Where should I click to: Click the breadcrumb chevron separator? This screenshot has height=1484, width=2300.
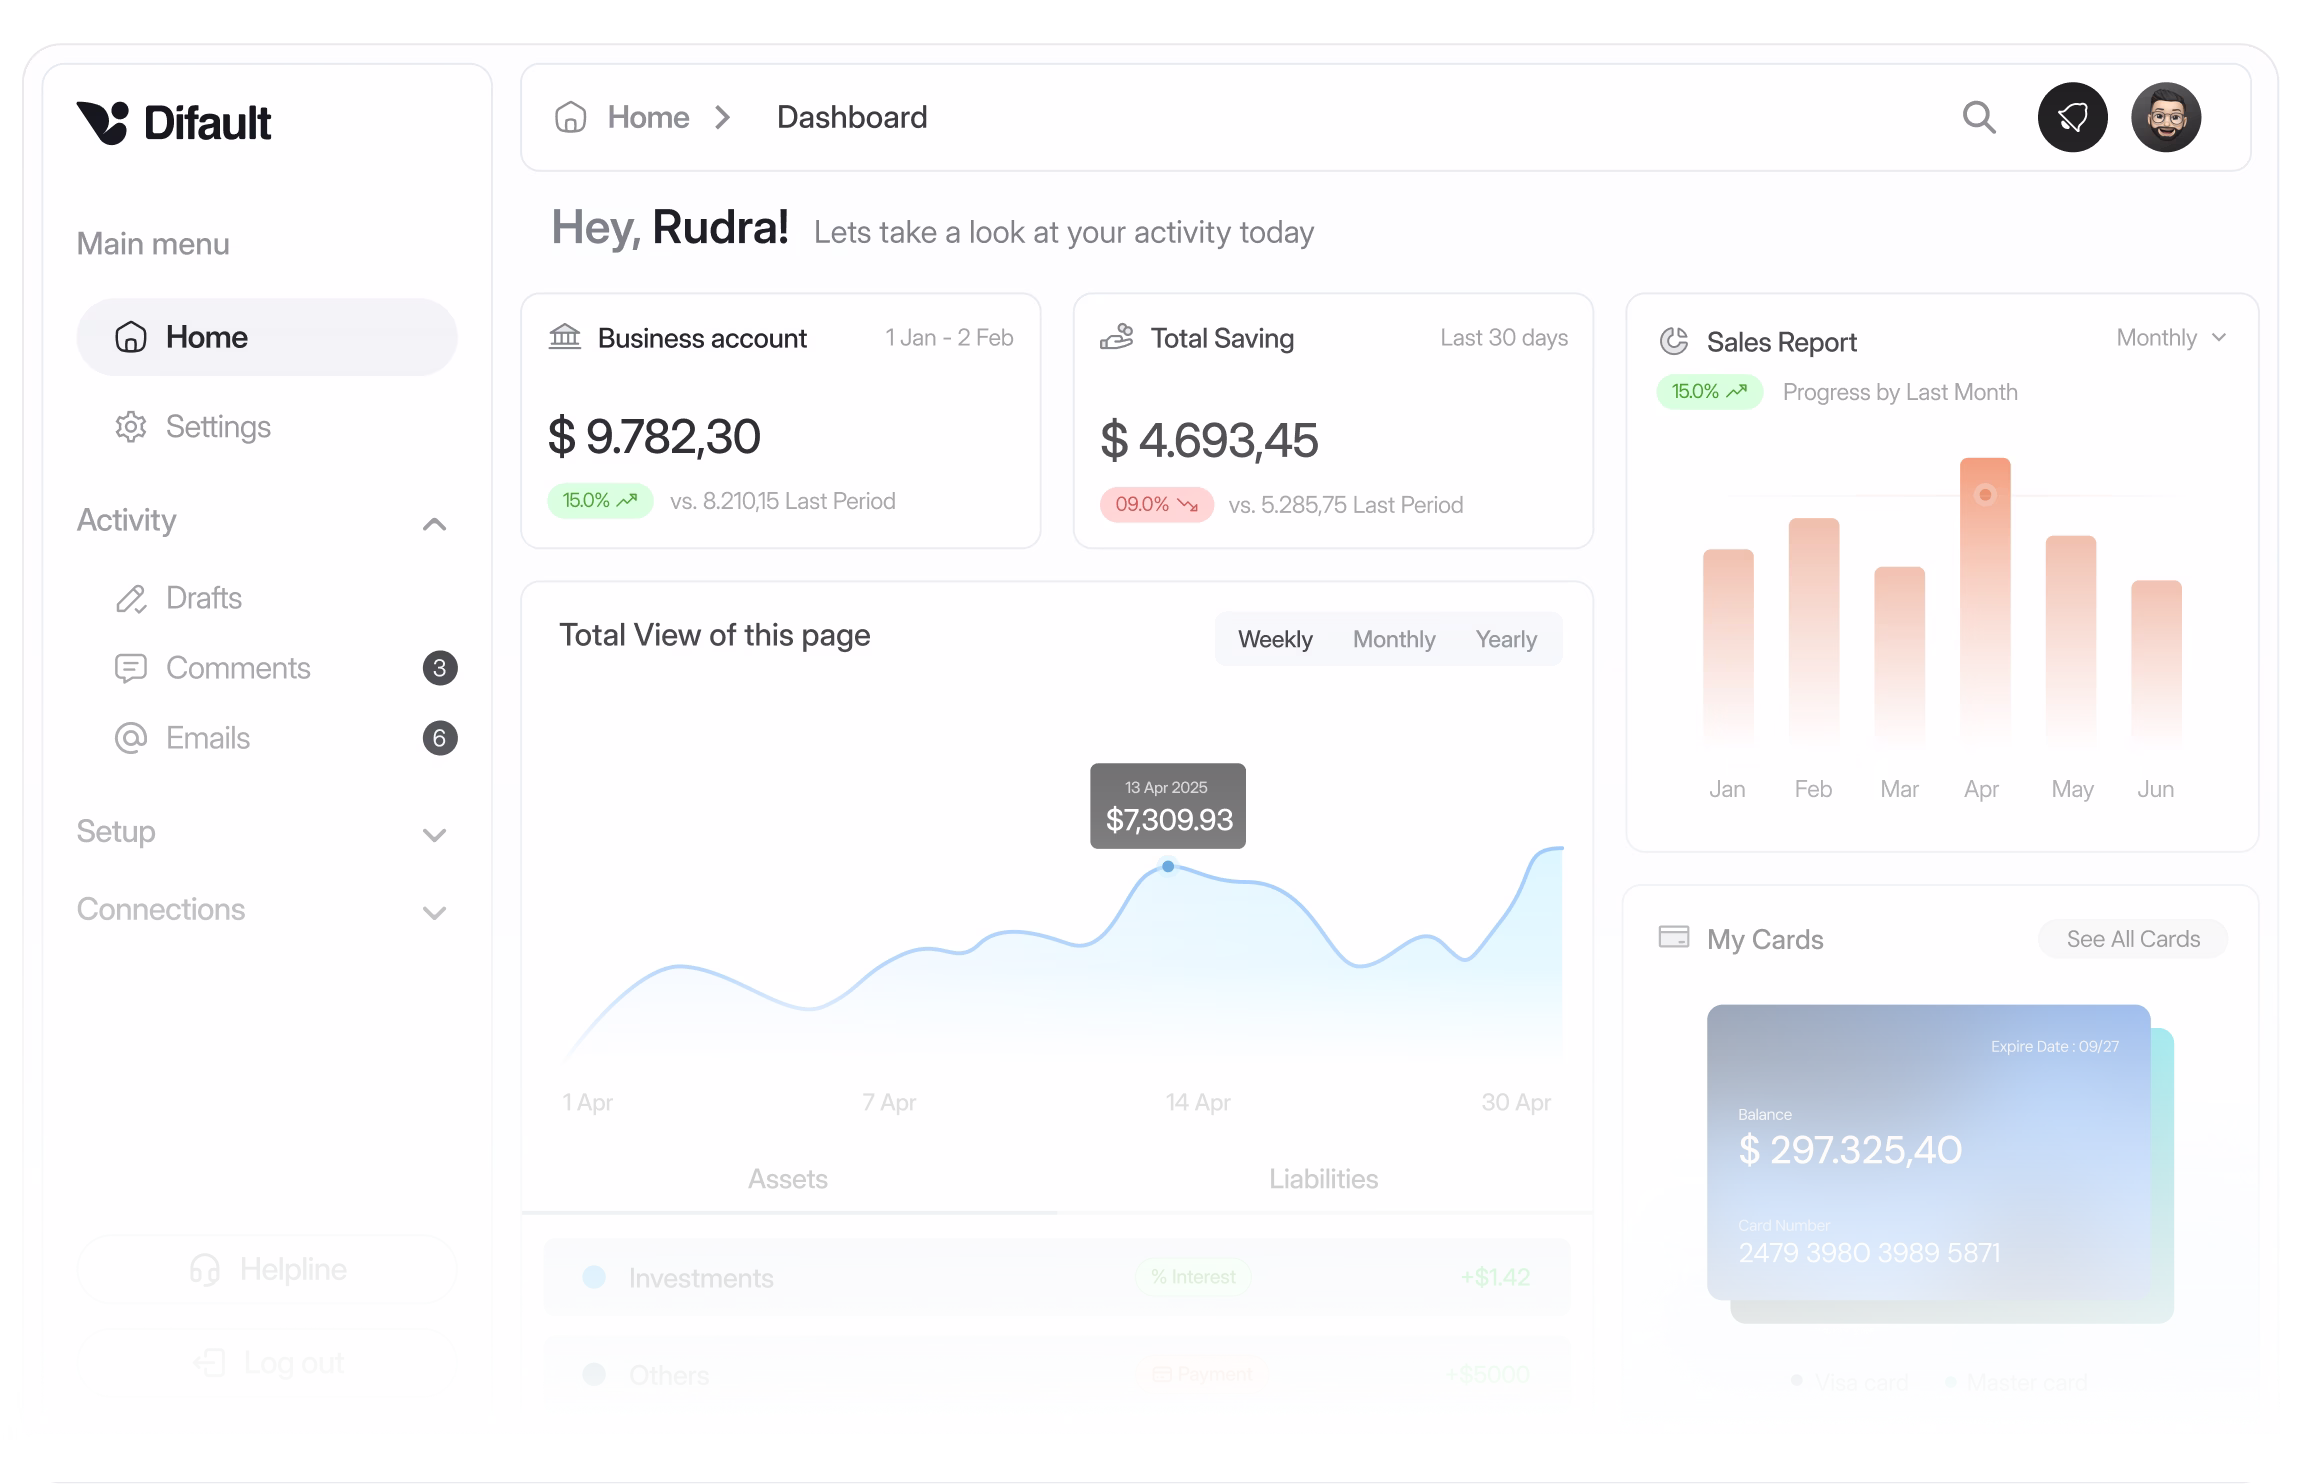(723, 117)
